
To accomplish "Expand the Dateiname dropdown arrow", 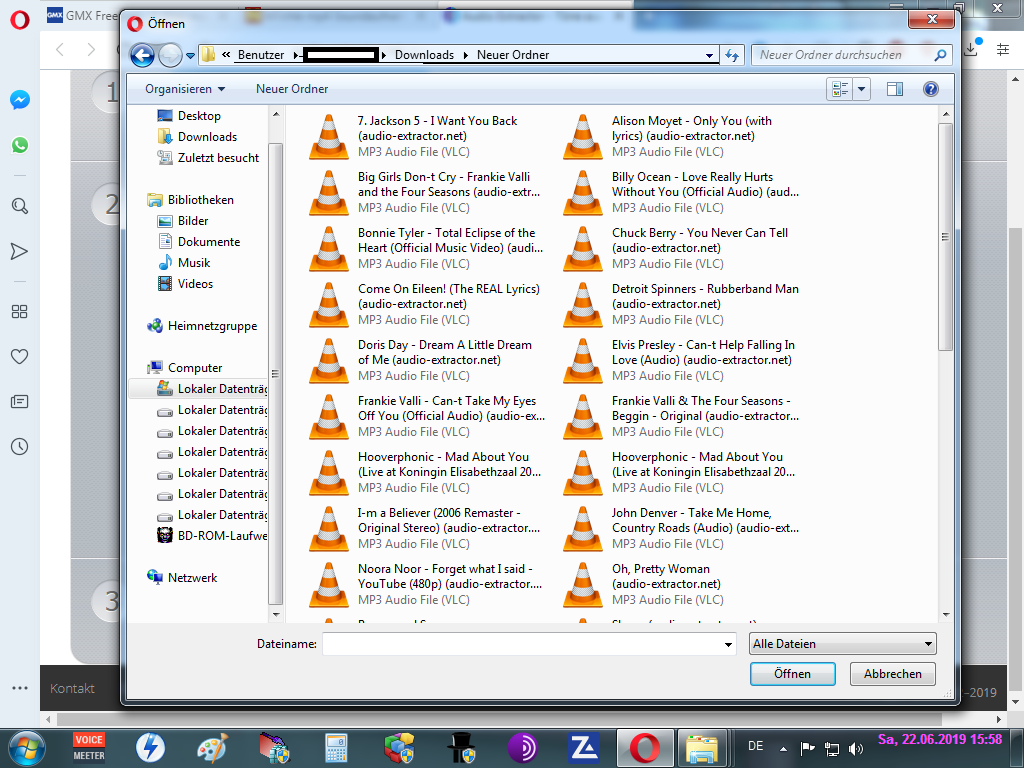I will coord(728,645).
